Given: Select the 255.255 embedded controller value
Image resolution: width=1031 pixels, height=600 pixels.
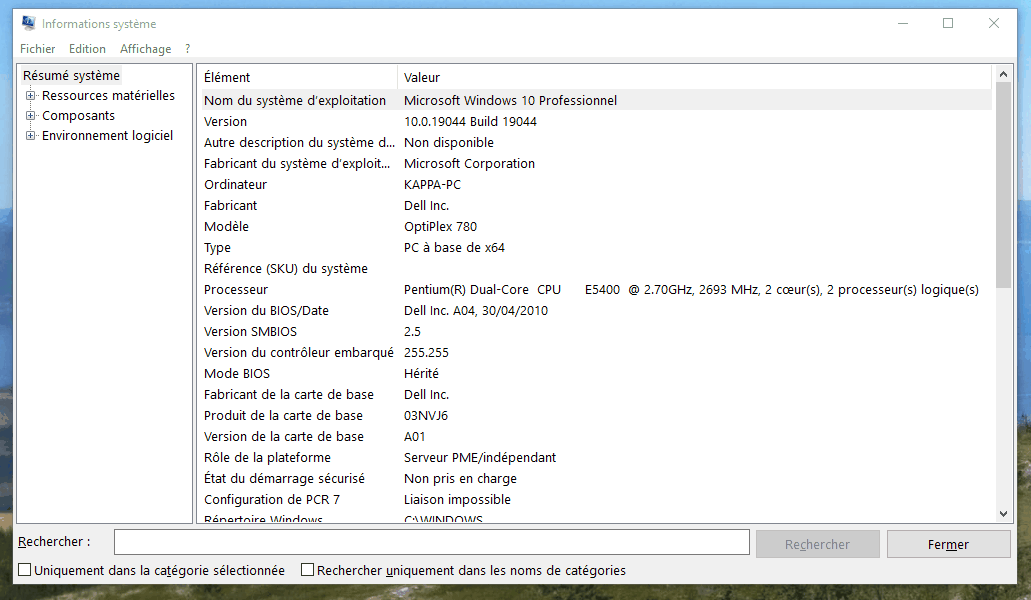Looking at the screenshot, I should click(x=426, y=353).
